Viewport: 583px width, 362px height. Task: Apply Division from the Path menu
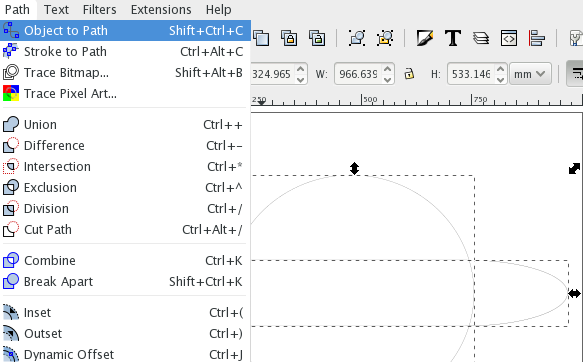click(125, 209)
